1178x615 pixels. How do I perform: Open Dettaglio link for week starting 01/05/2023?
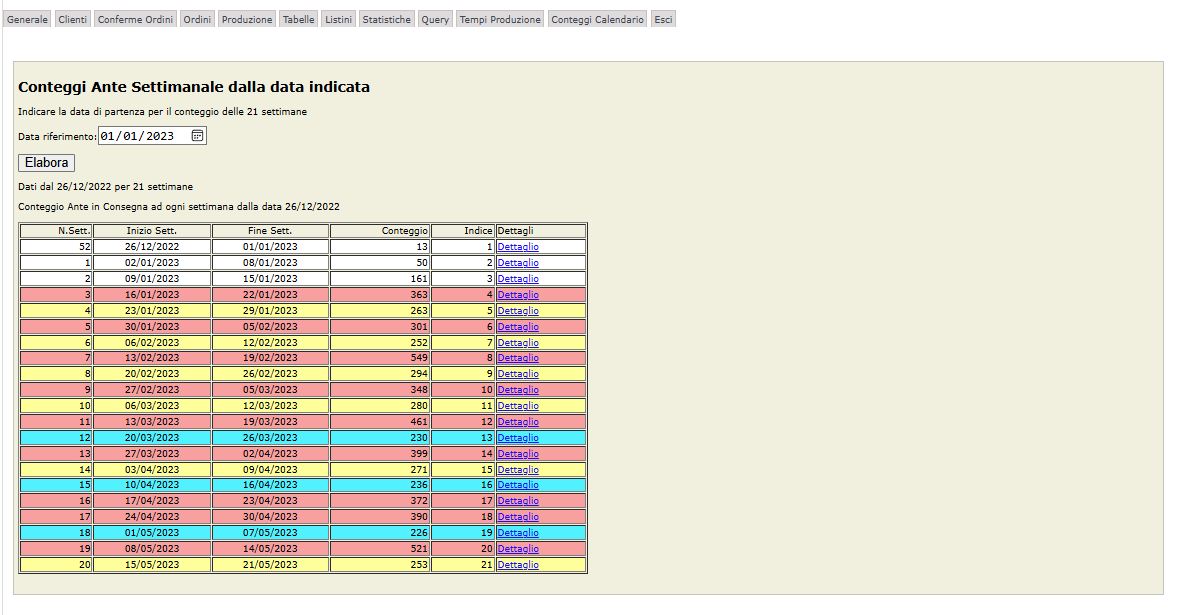[518, 533]
